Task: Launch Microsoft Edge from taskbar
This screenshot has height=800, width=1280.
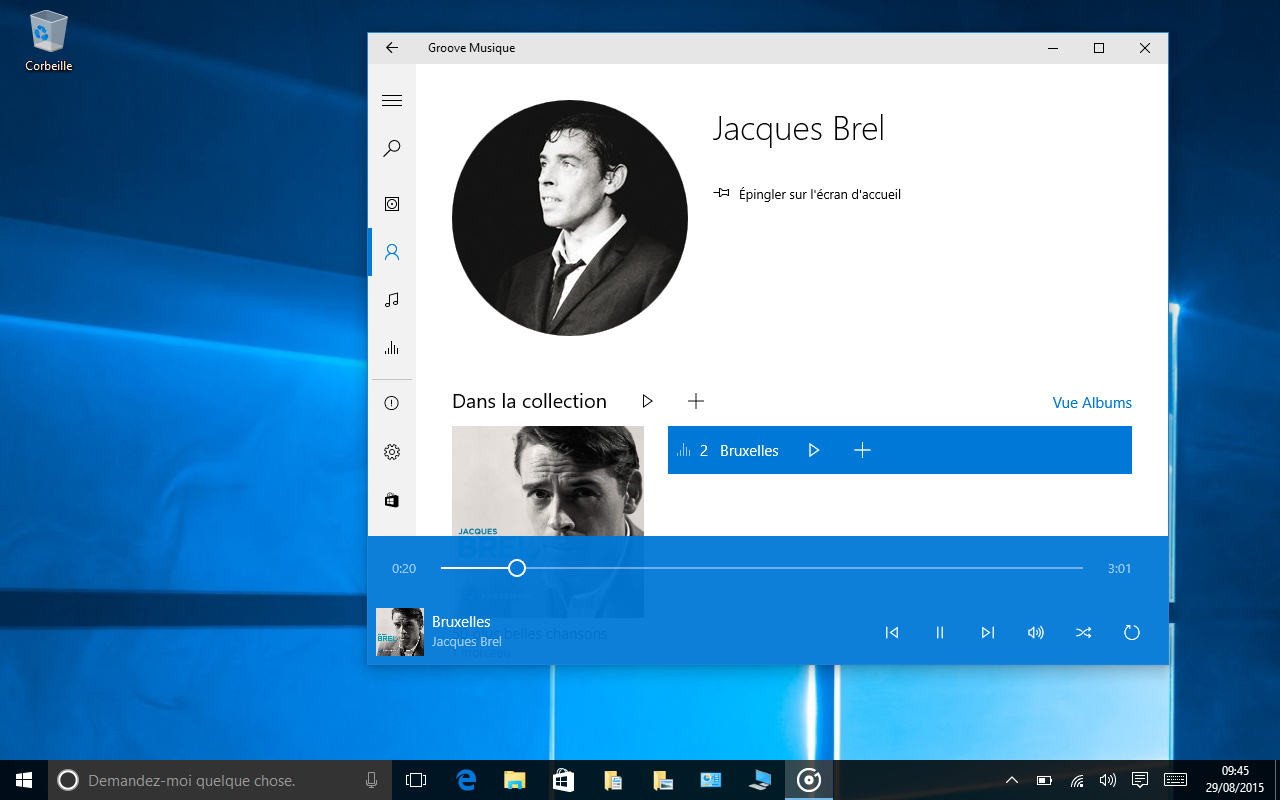Action: pos(466,780)
